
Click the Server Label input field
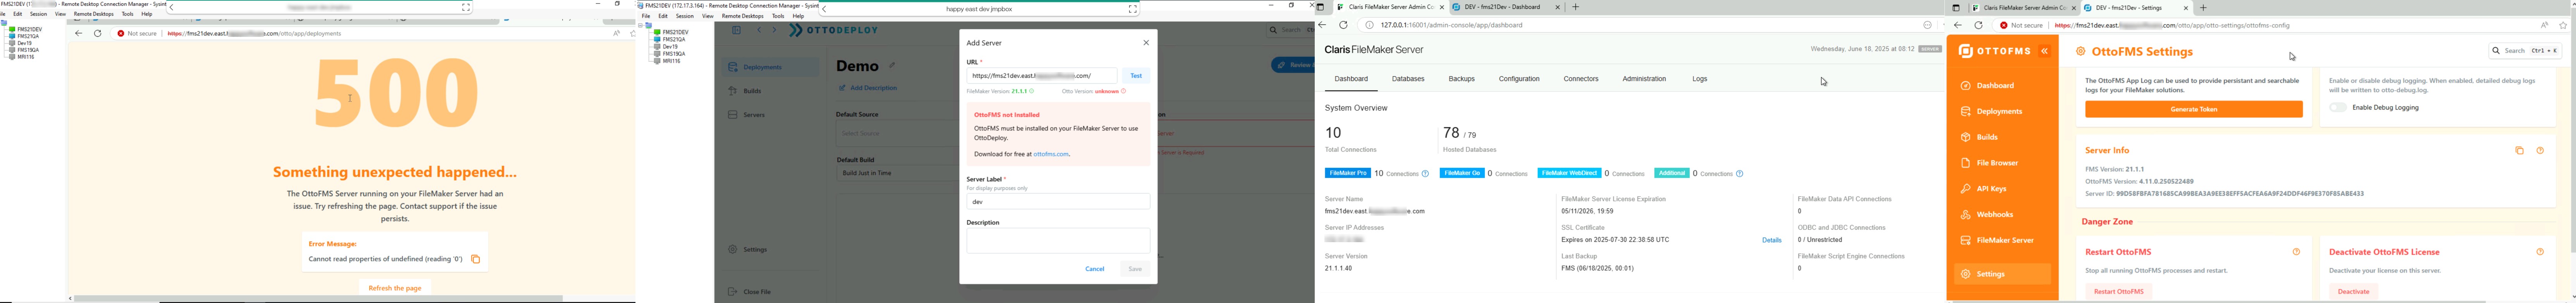coord(1058,202)
